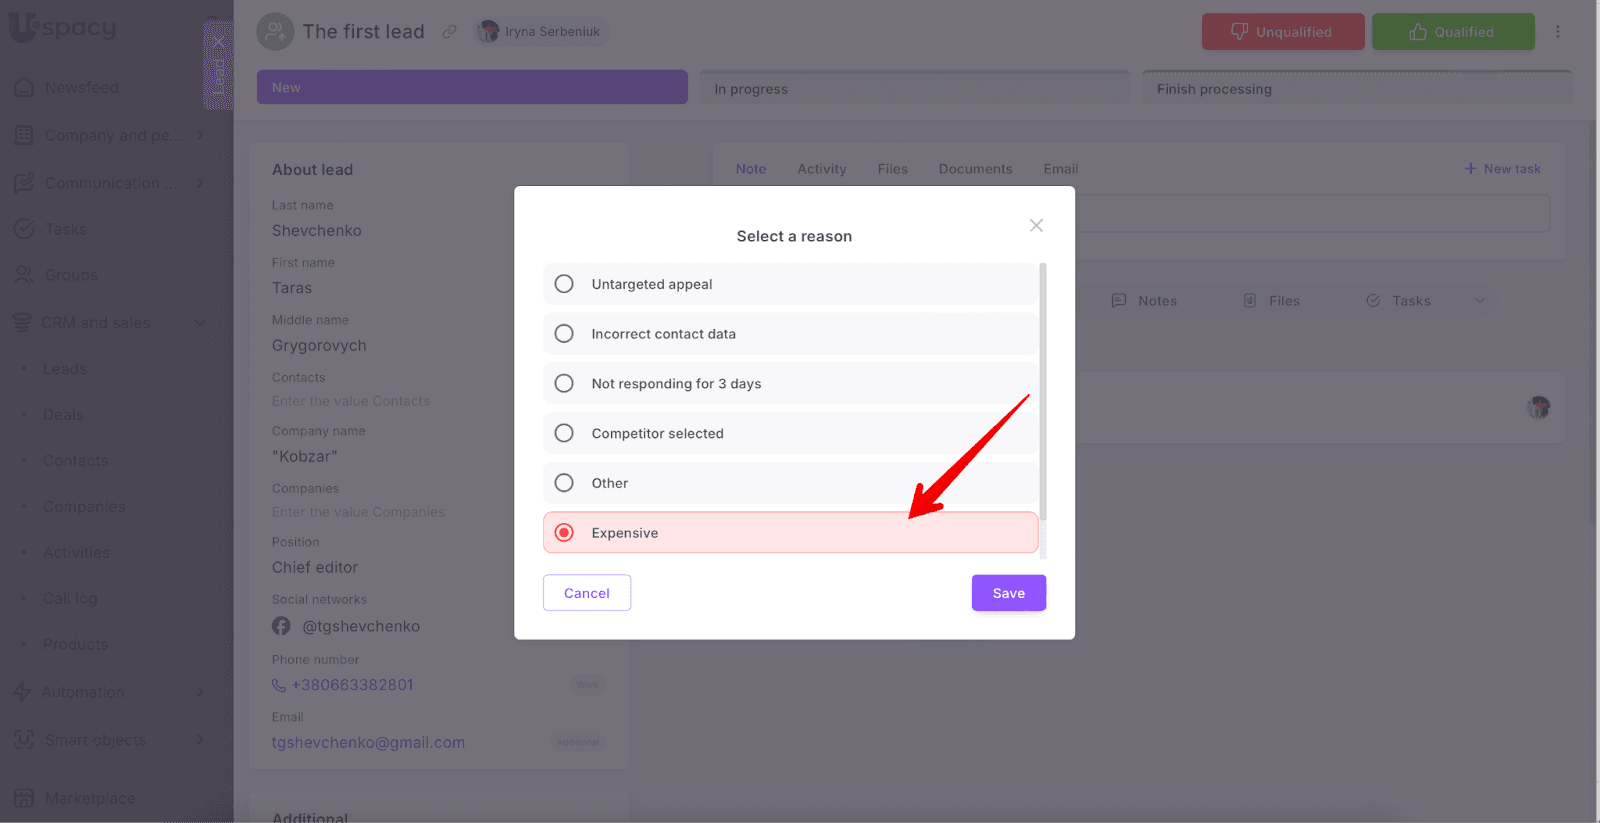Open the three-dot more options menu
This screenshot has width=1600, height=823.
(1557, 32)
